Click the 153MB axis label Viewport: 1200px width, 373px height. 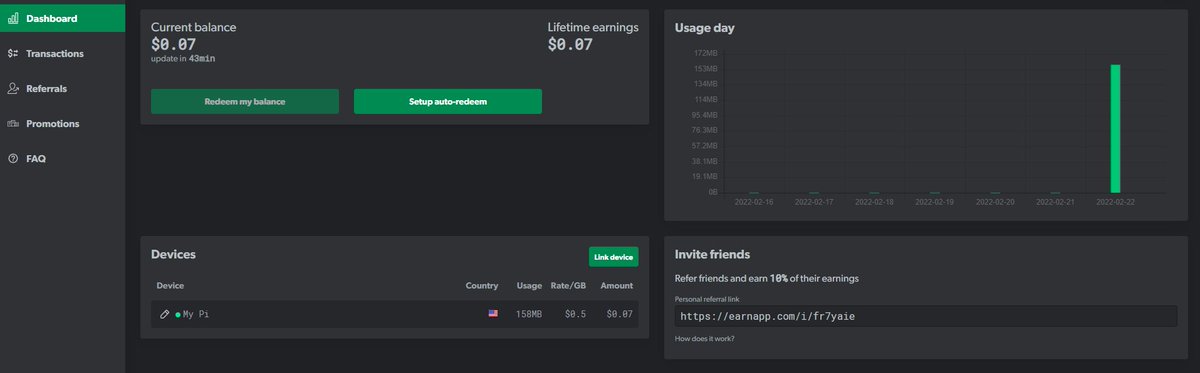tap(706, 68)
